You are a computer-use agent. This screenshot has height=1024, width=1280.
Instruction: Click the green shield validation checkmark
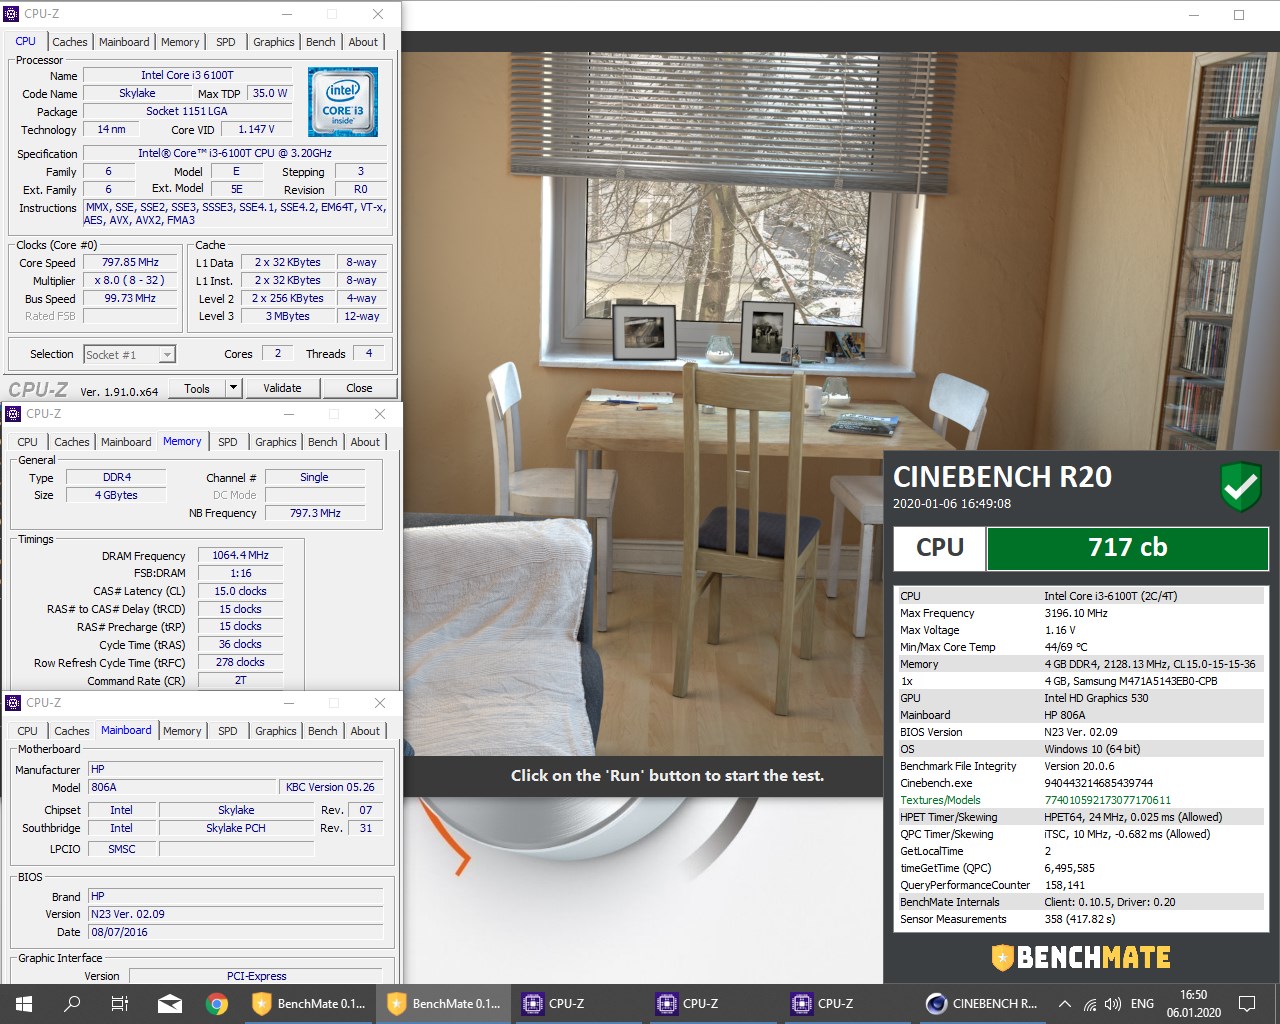pos(1240,487)
